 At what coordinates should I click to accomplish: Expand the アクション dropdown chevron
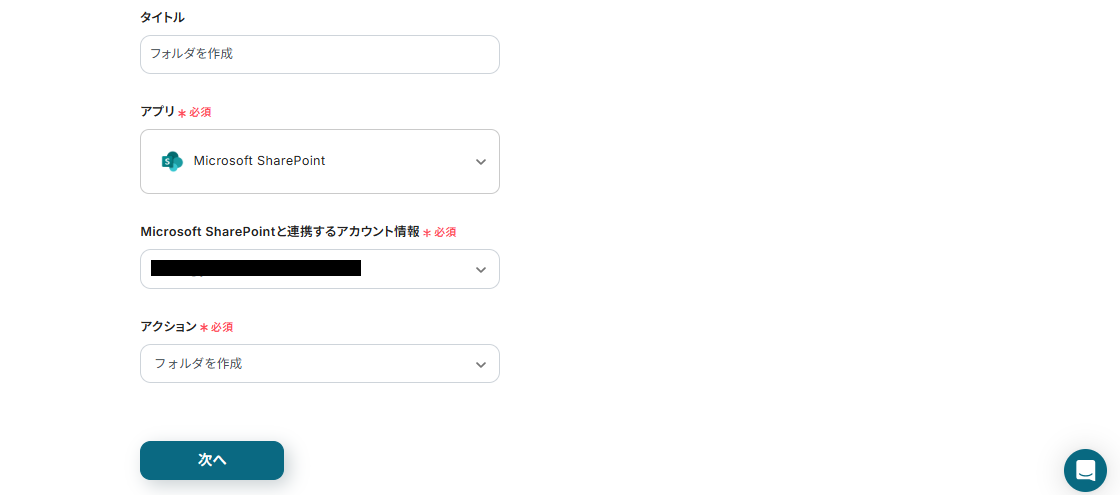coord(481,365)
